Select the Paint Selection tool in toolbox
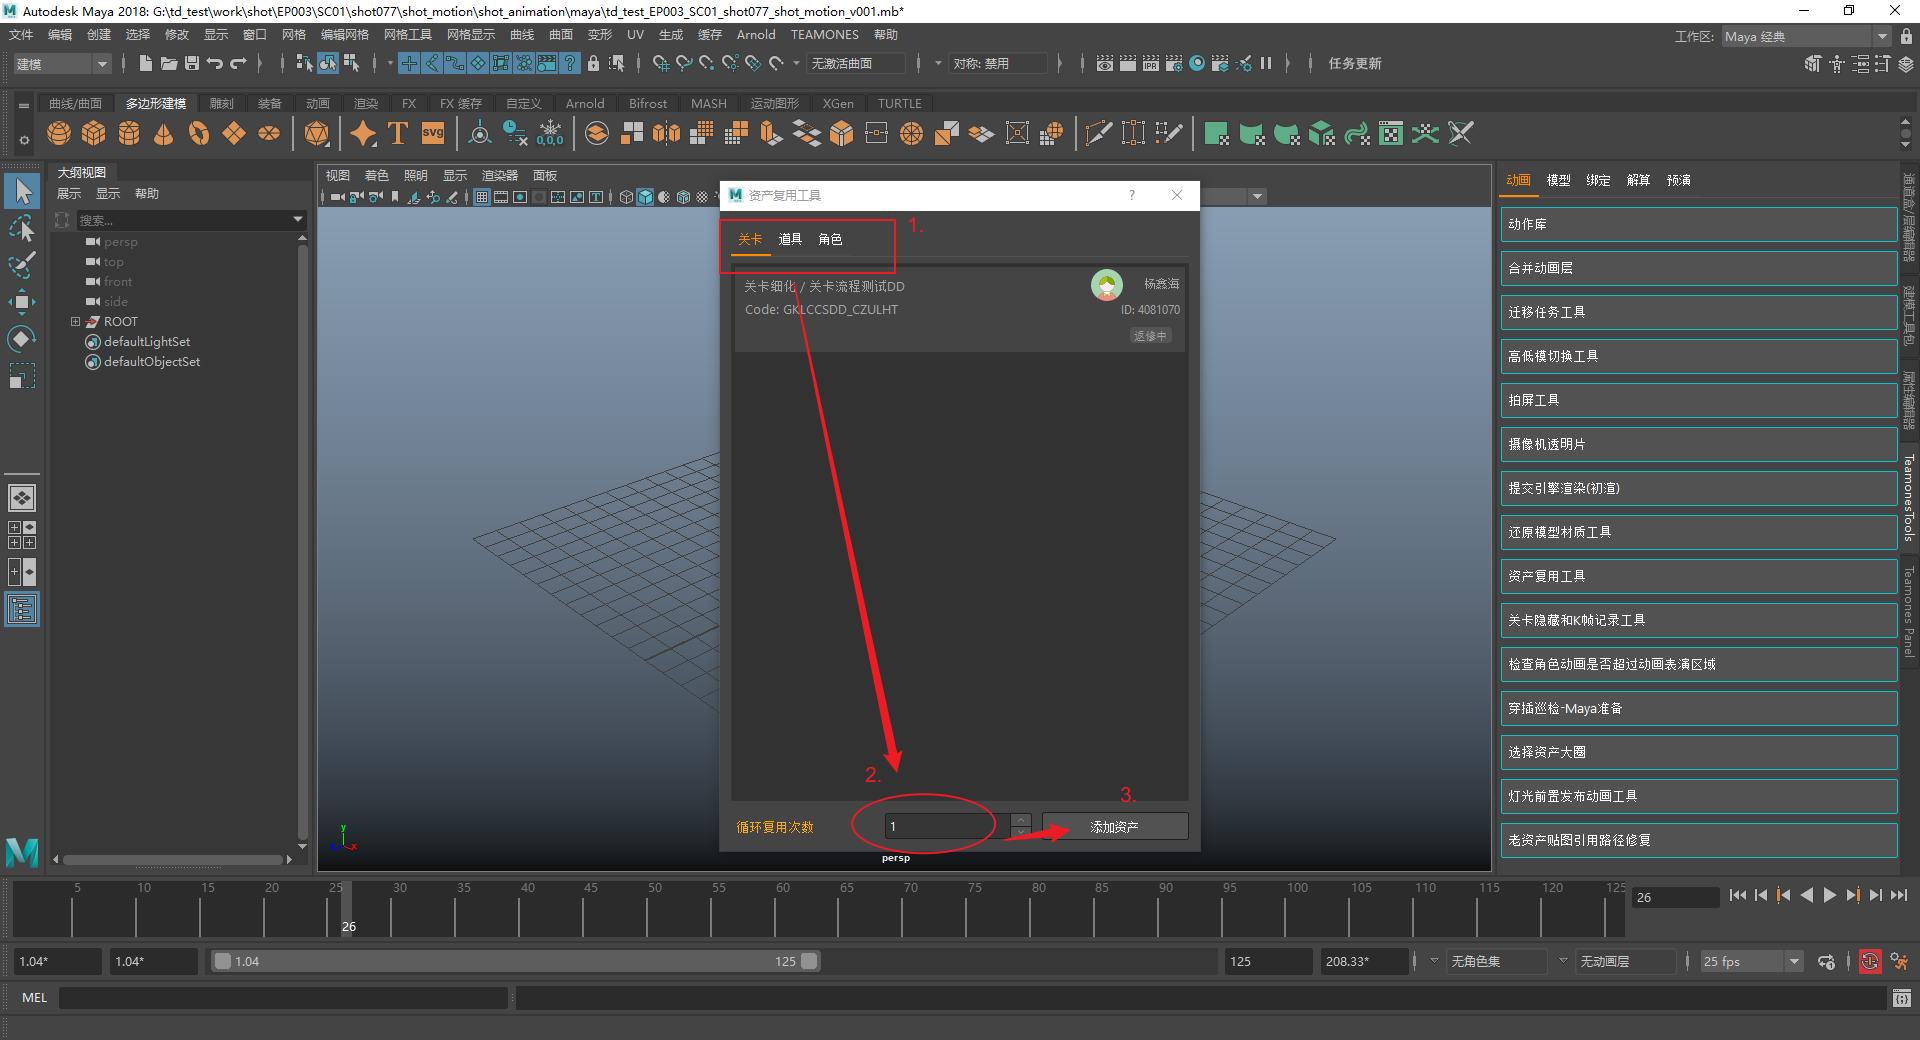 pos(22,265)
